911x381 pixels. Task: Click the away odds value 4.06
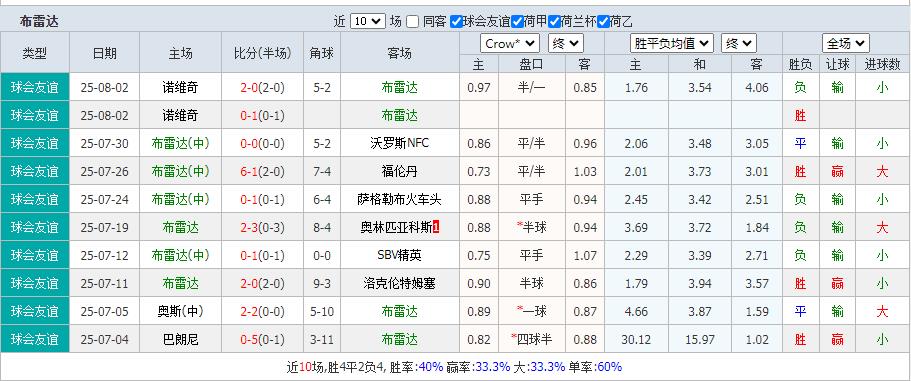(x=756, y=88)
